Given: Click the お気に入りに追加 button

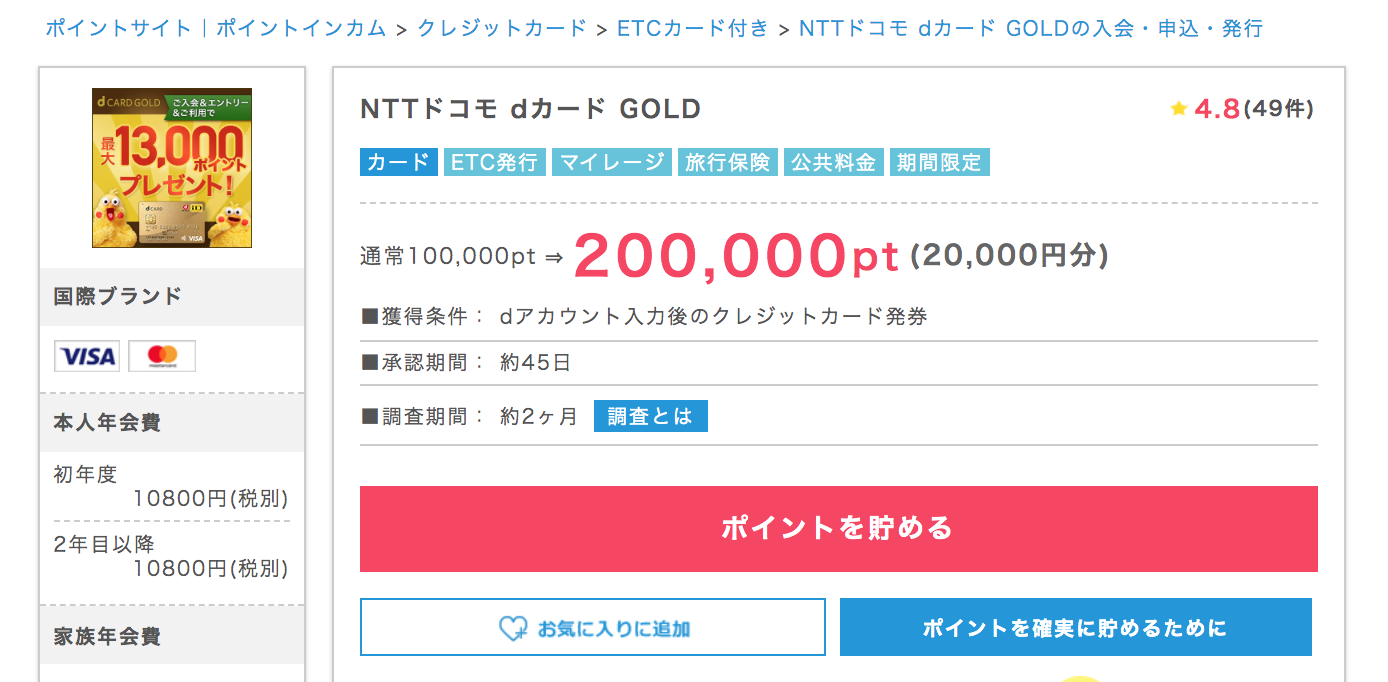Looking at the screenshot, I should 593,627.
